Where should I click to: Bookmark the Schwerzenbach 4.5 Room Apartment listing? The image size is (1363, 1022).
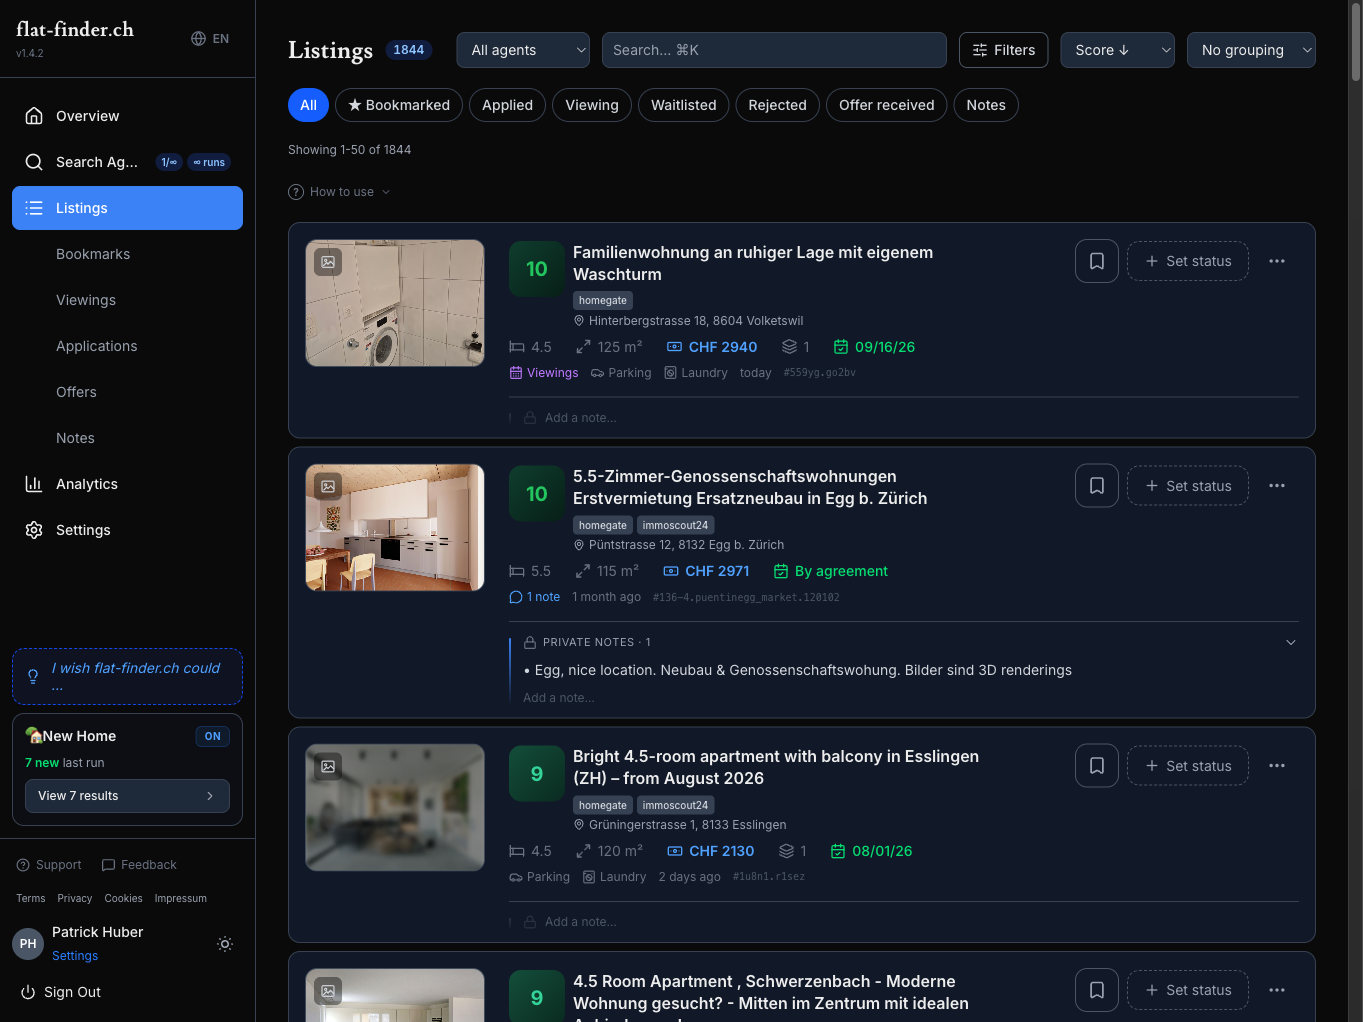1096,990
